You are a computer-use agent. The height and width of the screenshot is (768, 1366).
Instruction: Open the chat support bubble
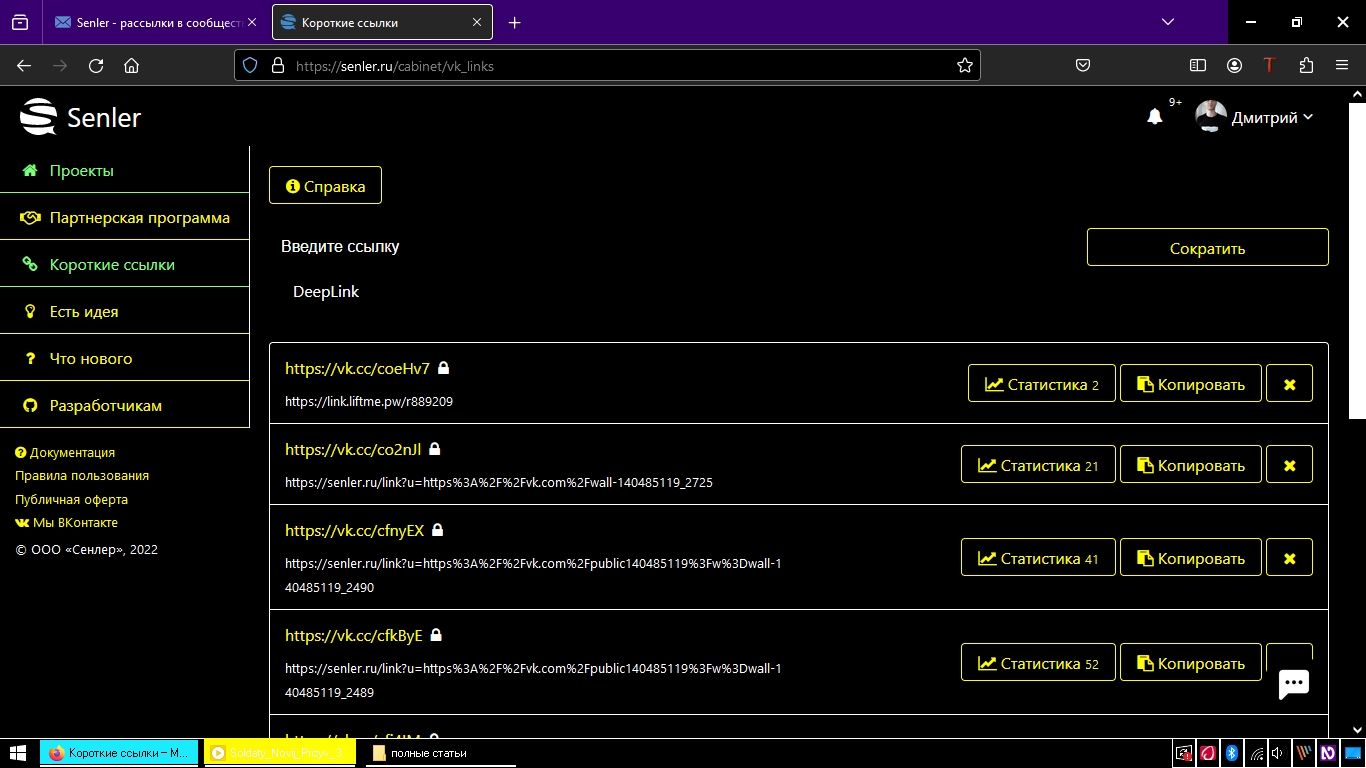pos(1294,684)
